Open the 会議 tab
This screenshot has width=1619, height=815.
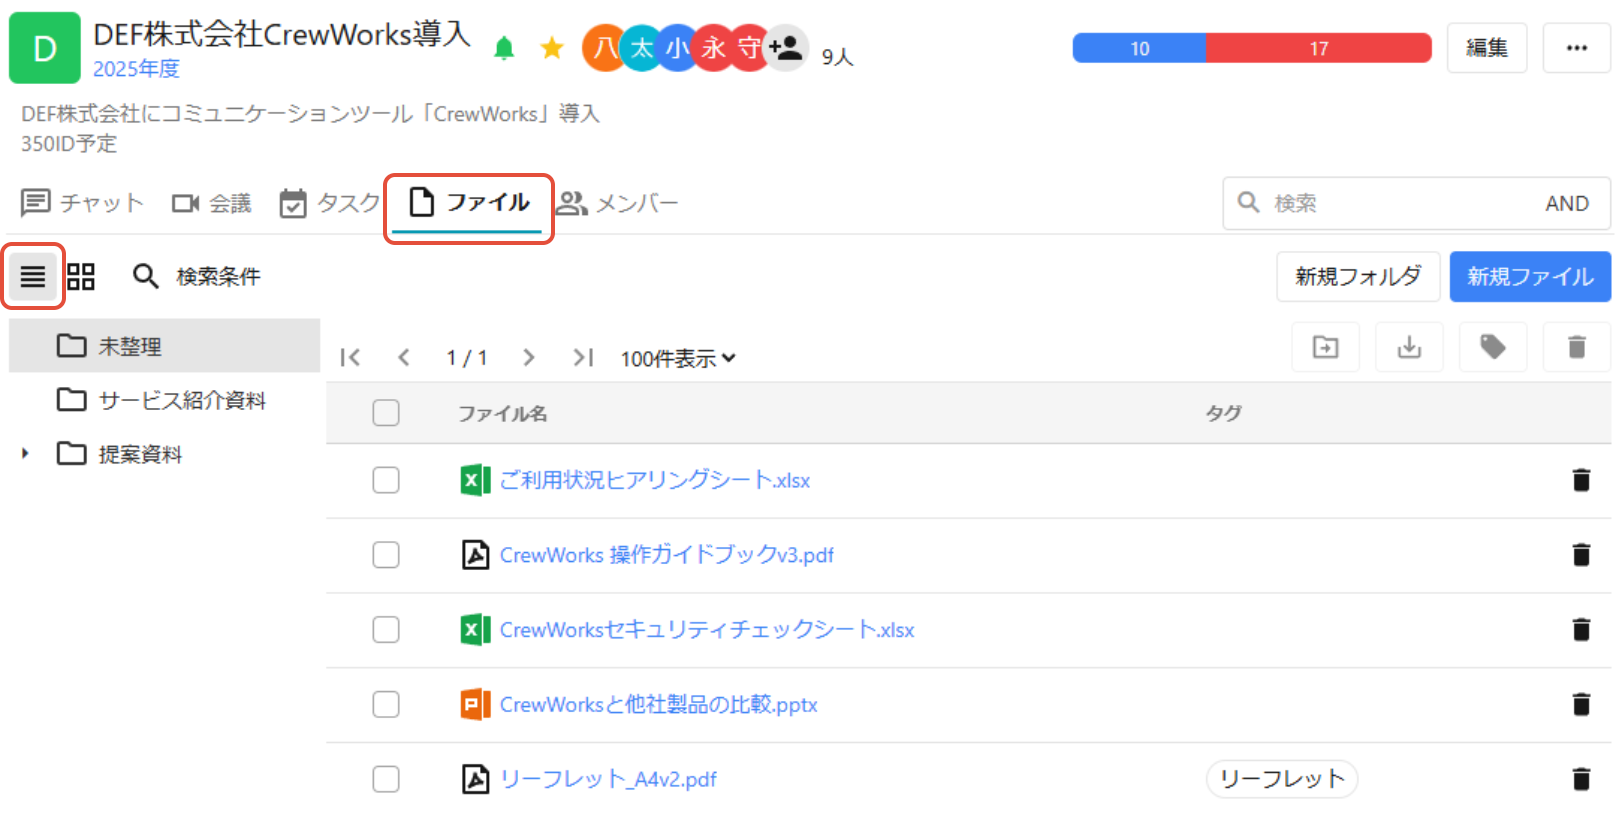[x=211, y=203]
